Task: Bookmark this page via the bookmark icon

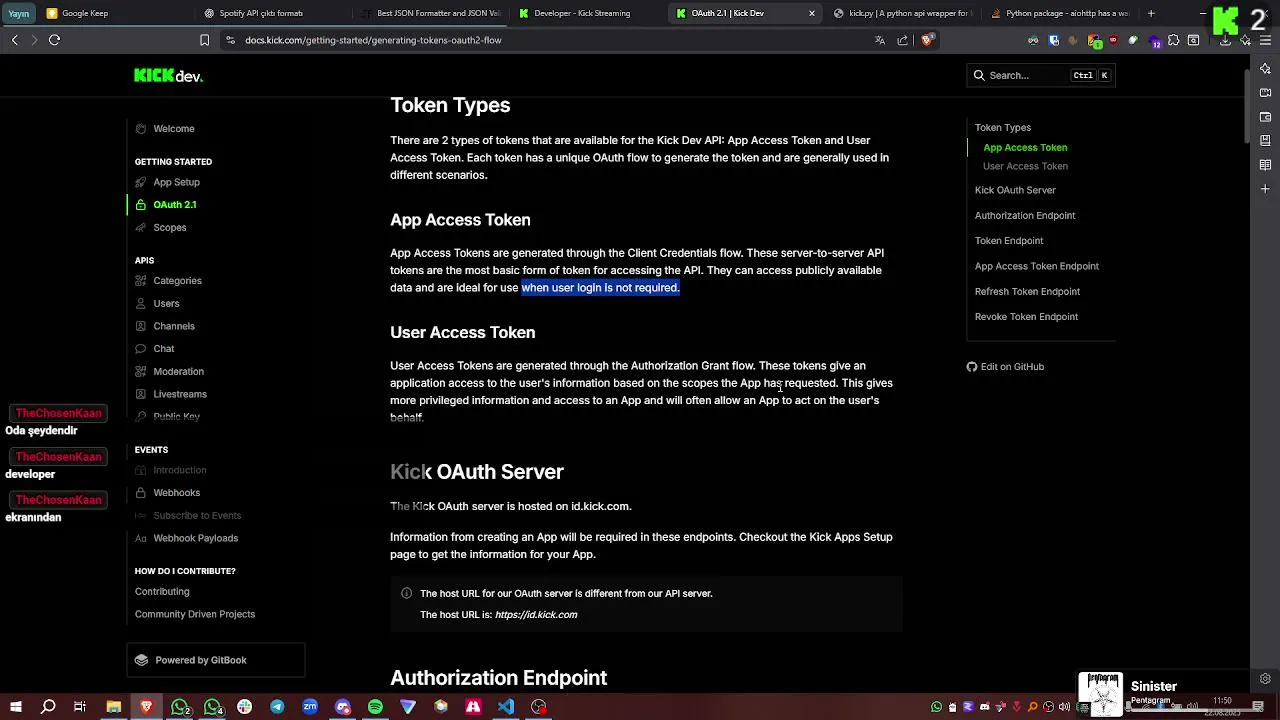Action: (x=204, y=40)
